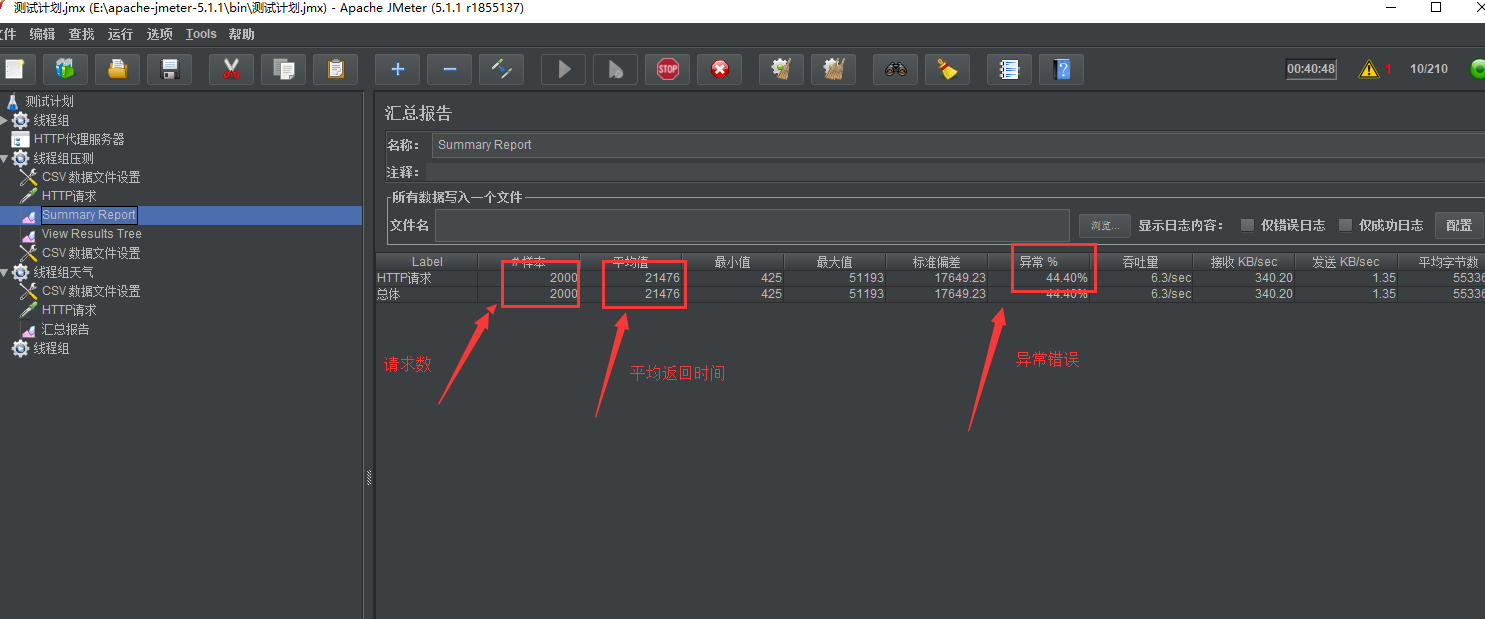Select the HTTP请求 row label cell in the table
The height and width of the screenshot is (619, 1485).
[x=427, y=278]
